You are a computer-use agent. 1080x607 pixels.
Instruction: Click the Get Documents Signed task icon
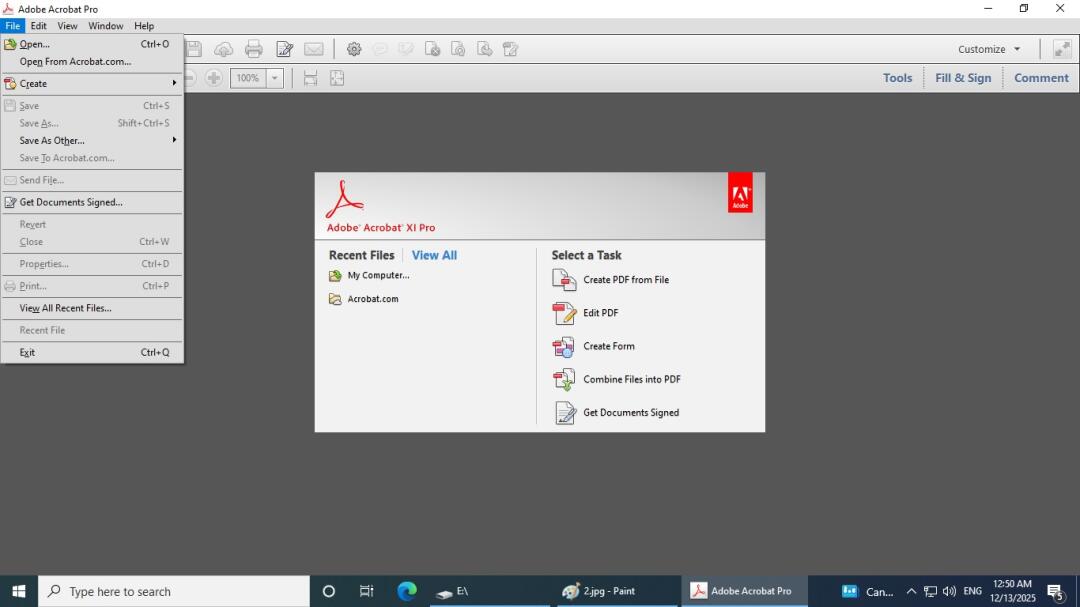[x=565, y=413]
